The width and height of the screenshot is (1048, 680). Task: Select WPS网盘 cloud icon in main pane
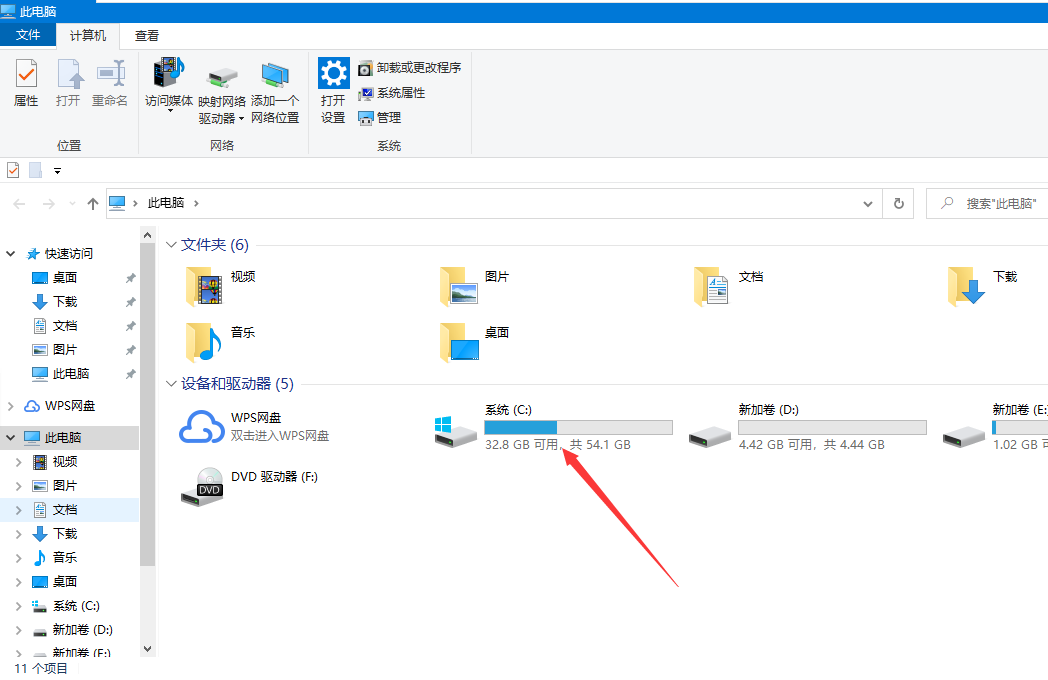point(201,427)
